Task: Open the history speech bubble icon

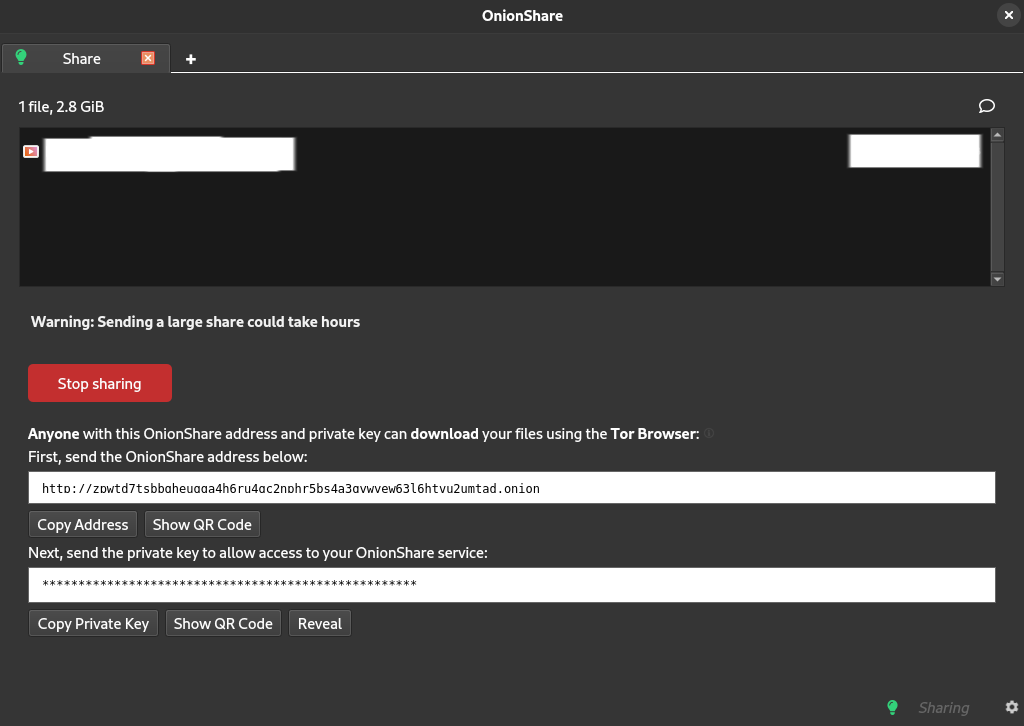Action: click(986, 106)
